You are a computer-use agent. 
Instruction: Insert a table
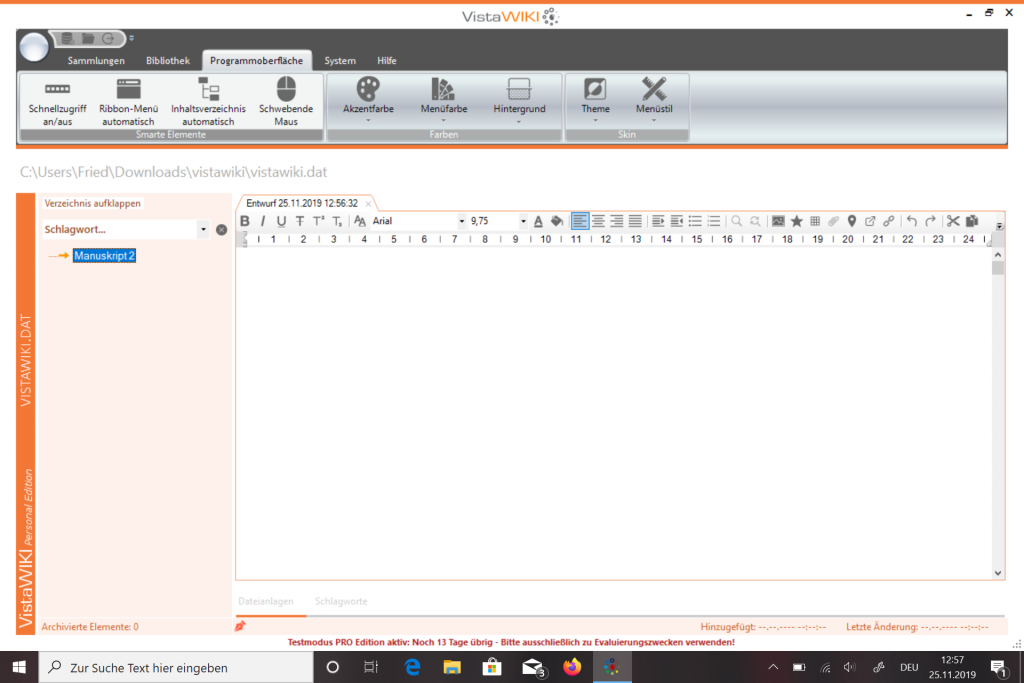[x=815, y=221]
